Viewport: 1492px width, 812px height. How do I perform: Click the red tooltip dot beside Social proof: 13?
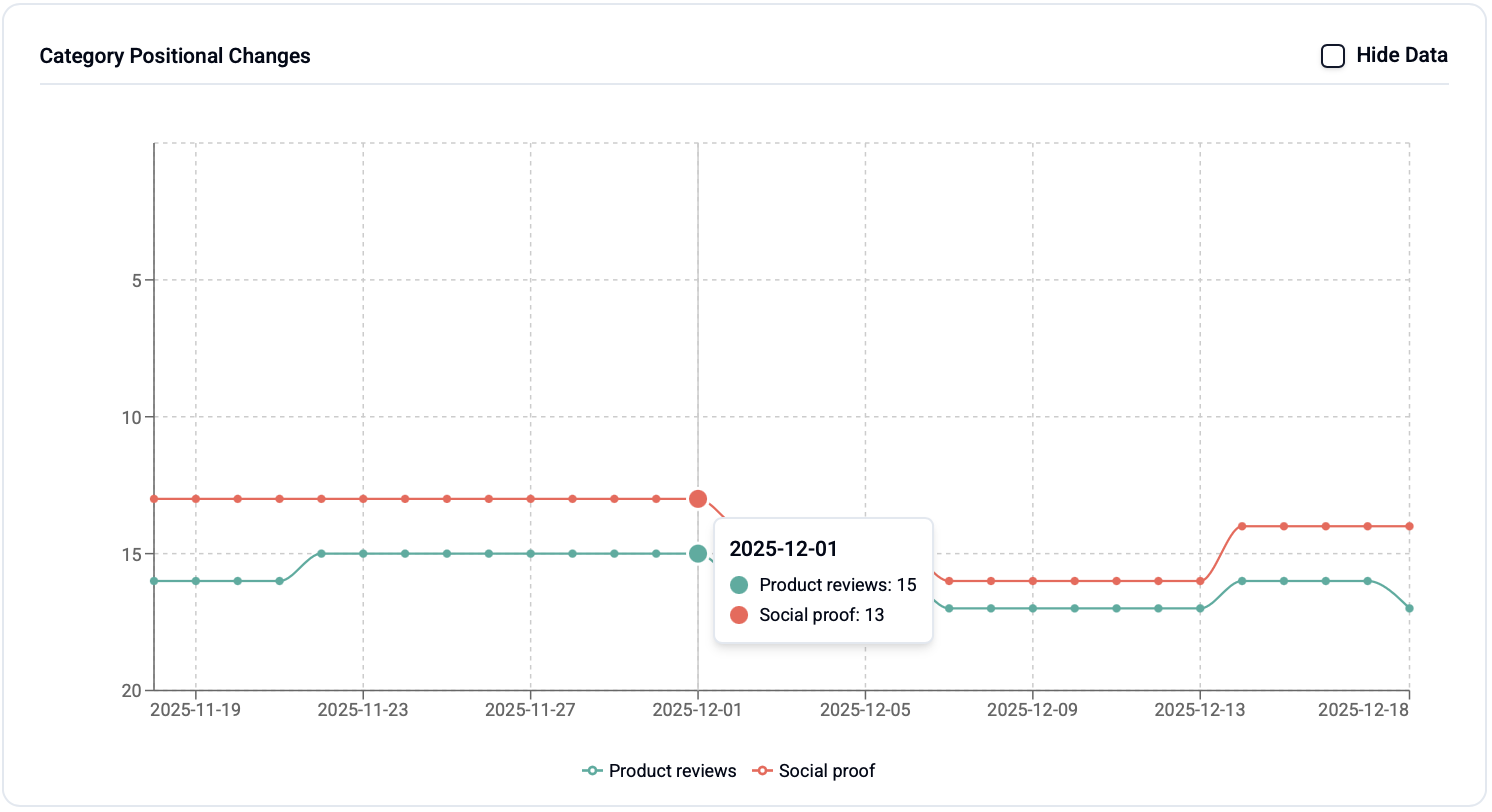(x=739, y=615)
